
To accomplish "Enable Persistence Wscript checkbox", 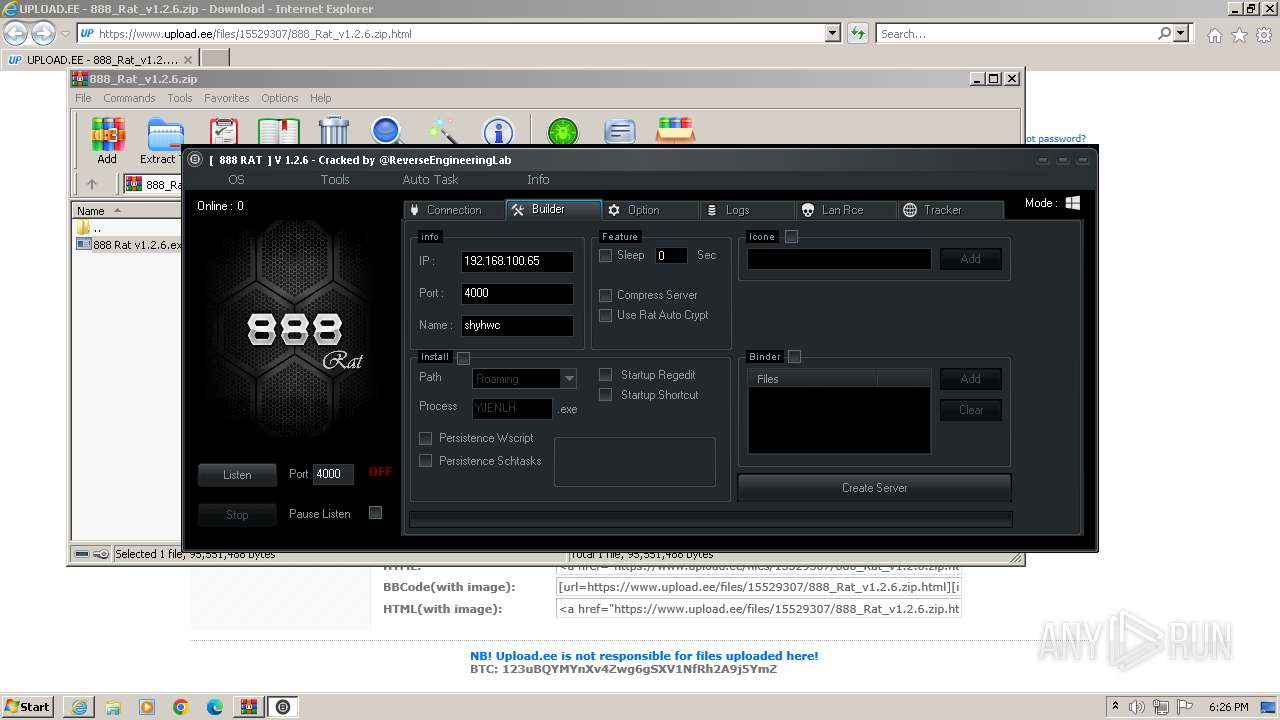I will [425, 438].
